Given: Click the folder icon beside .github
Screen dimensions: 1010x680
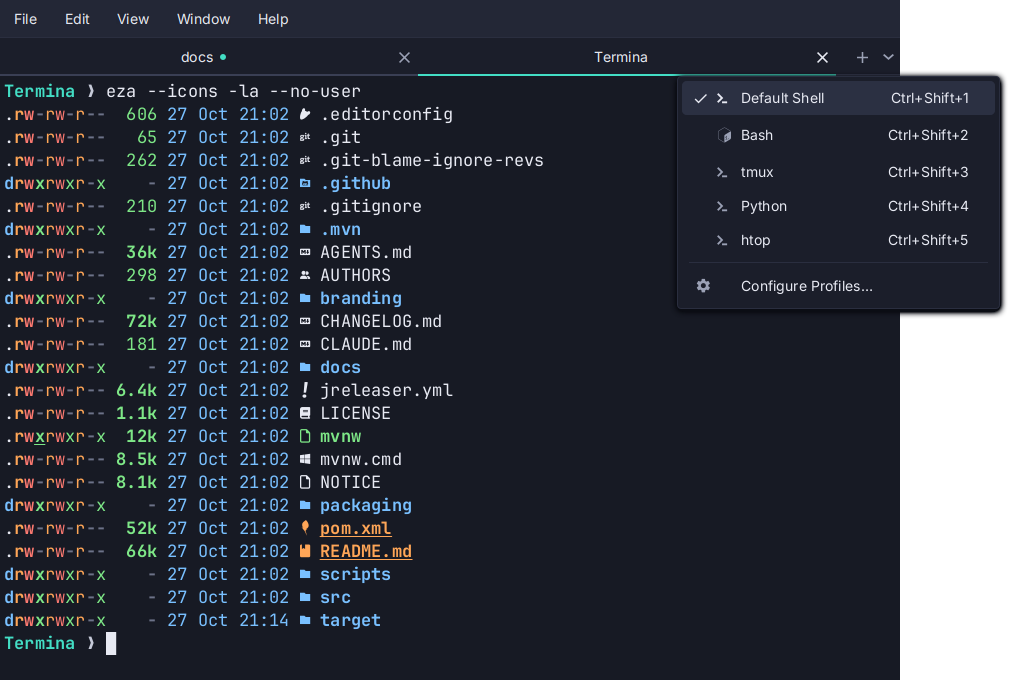Looking at the screenshot, I should click(305, 184).
